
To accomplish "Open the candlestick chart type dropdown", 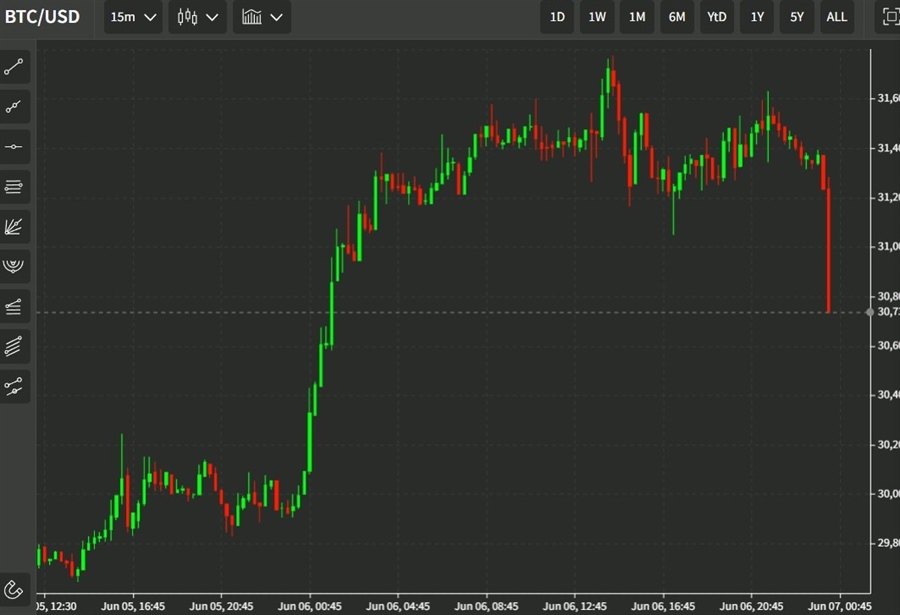I will point(197,17).
